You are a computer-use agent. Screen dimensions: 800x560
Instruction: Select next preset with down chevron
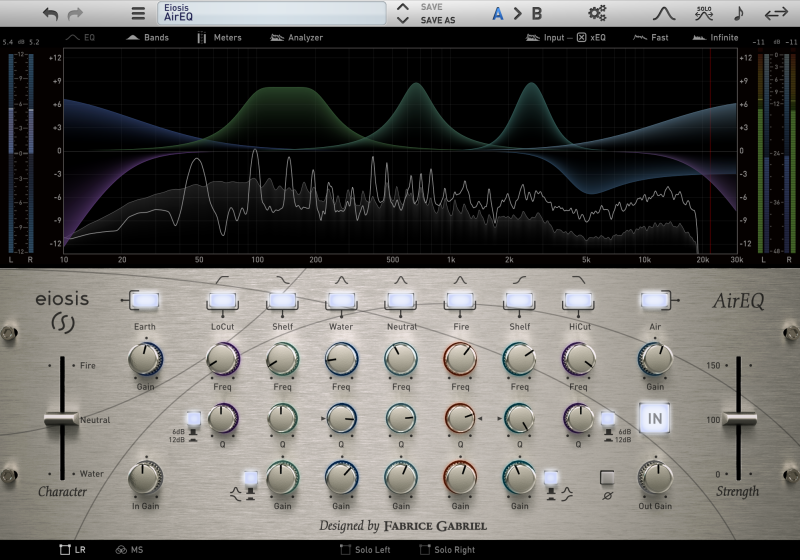(402, 19)
